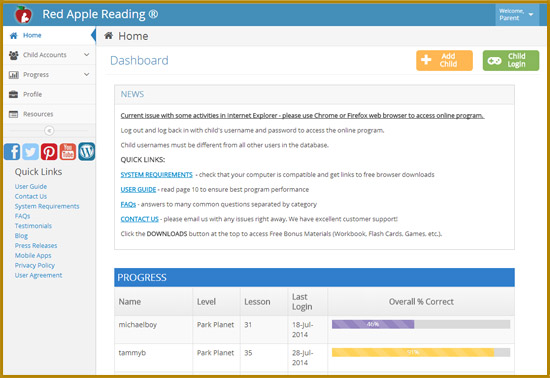Image resolution: width=550 pixels, height=378 pixels.
Task: Open the SYSTEM REQUIREMENTS link in News
Action: click(156, 175)
